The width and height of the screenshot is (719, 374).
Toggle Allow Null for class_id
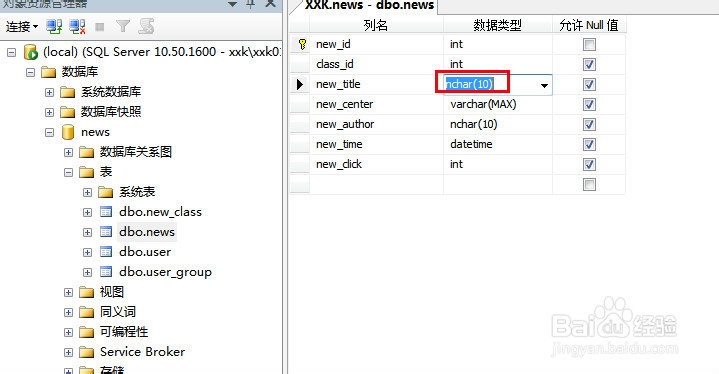click(589, 65)
